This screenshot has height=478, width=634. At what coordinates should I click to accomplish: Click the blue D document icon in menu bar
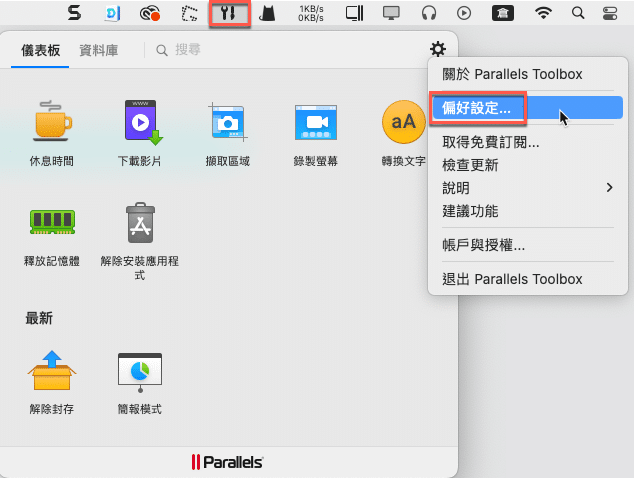point(112,13)
